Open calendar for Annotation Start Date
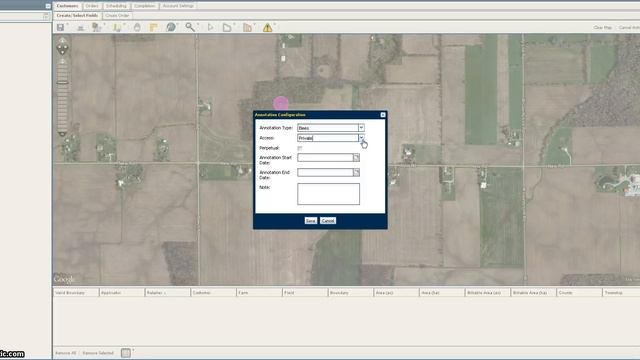Screen dimensions: 640x360 (x=356, y=158)
